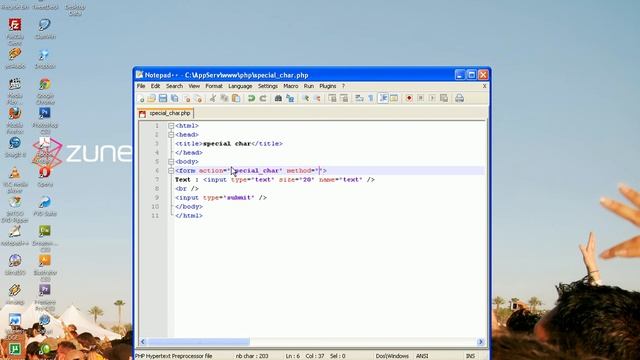
Task: Save the file with the floppy disk icon
Action: pos(163,98)
